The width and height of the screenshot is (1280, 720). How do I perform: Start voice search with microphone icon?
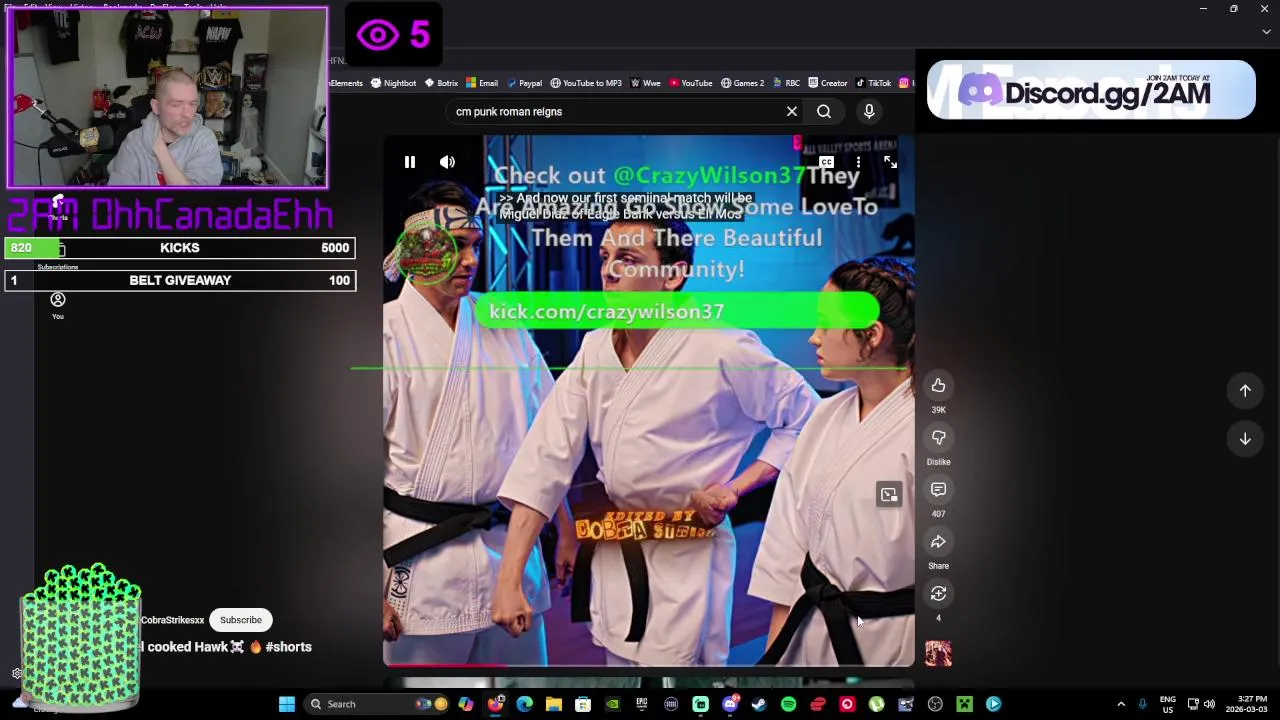click(x=869, y=112)
